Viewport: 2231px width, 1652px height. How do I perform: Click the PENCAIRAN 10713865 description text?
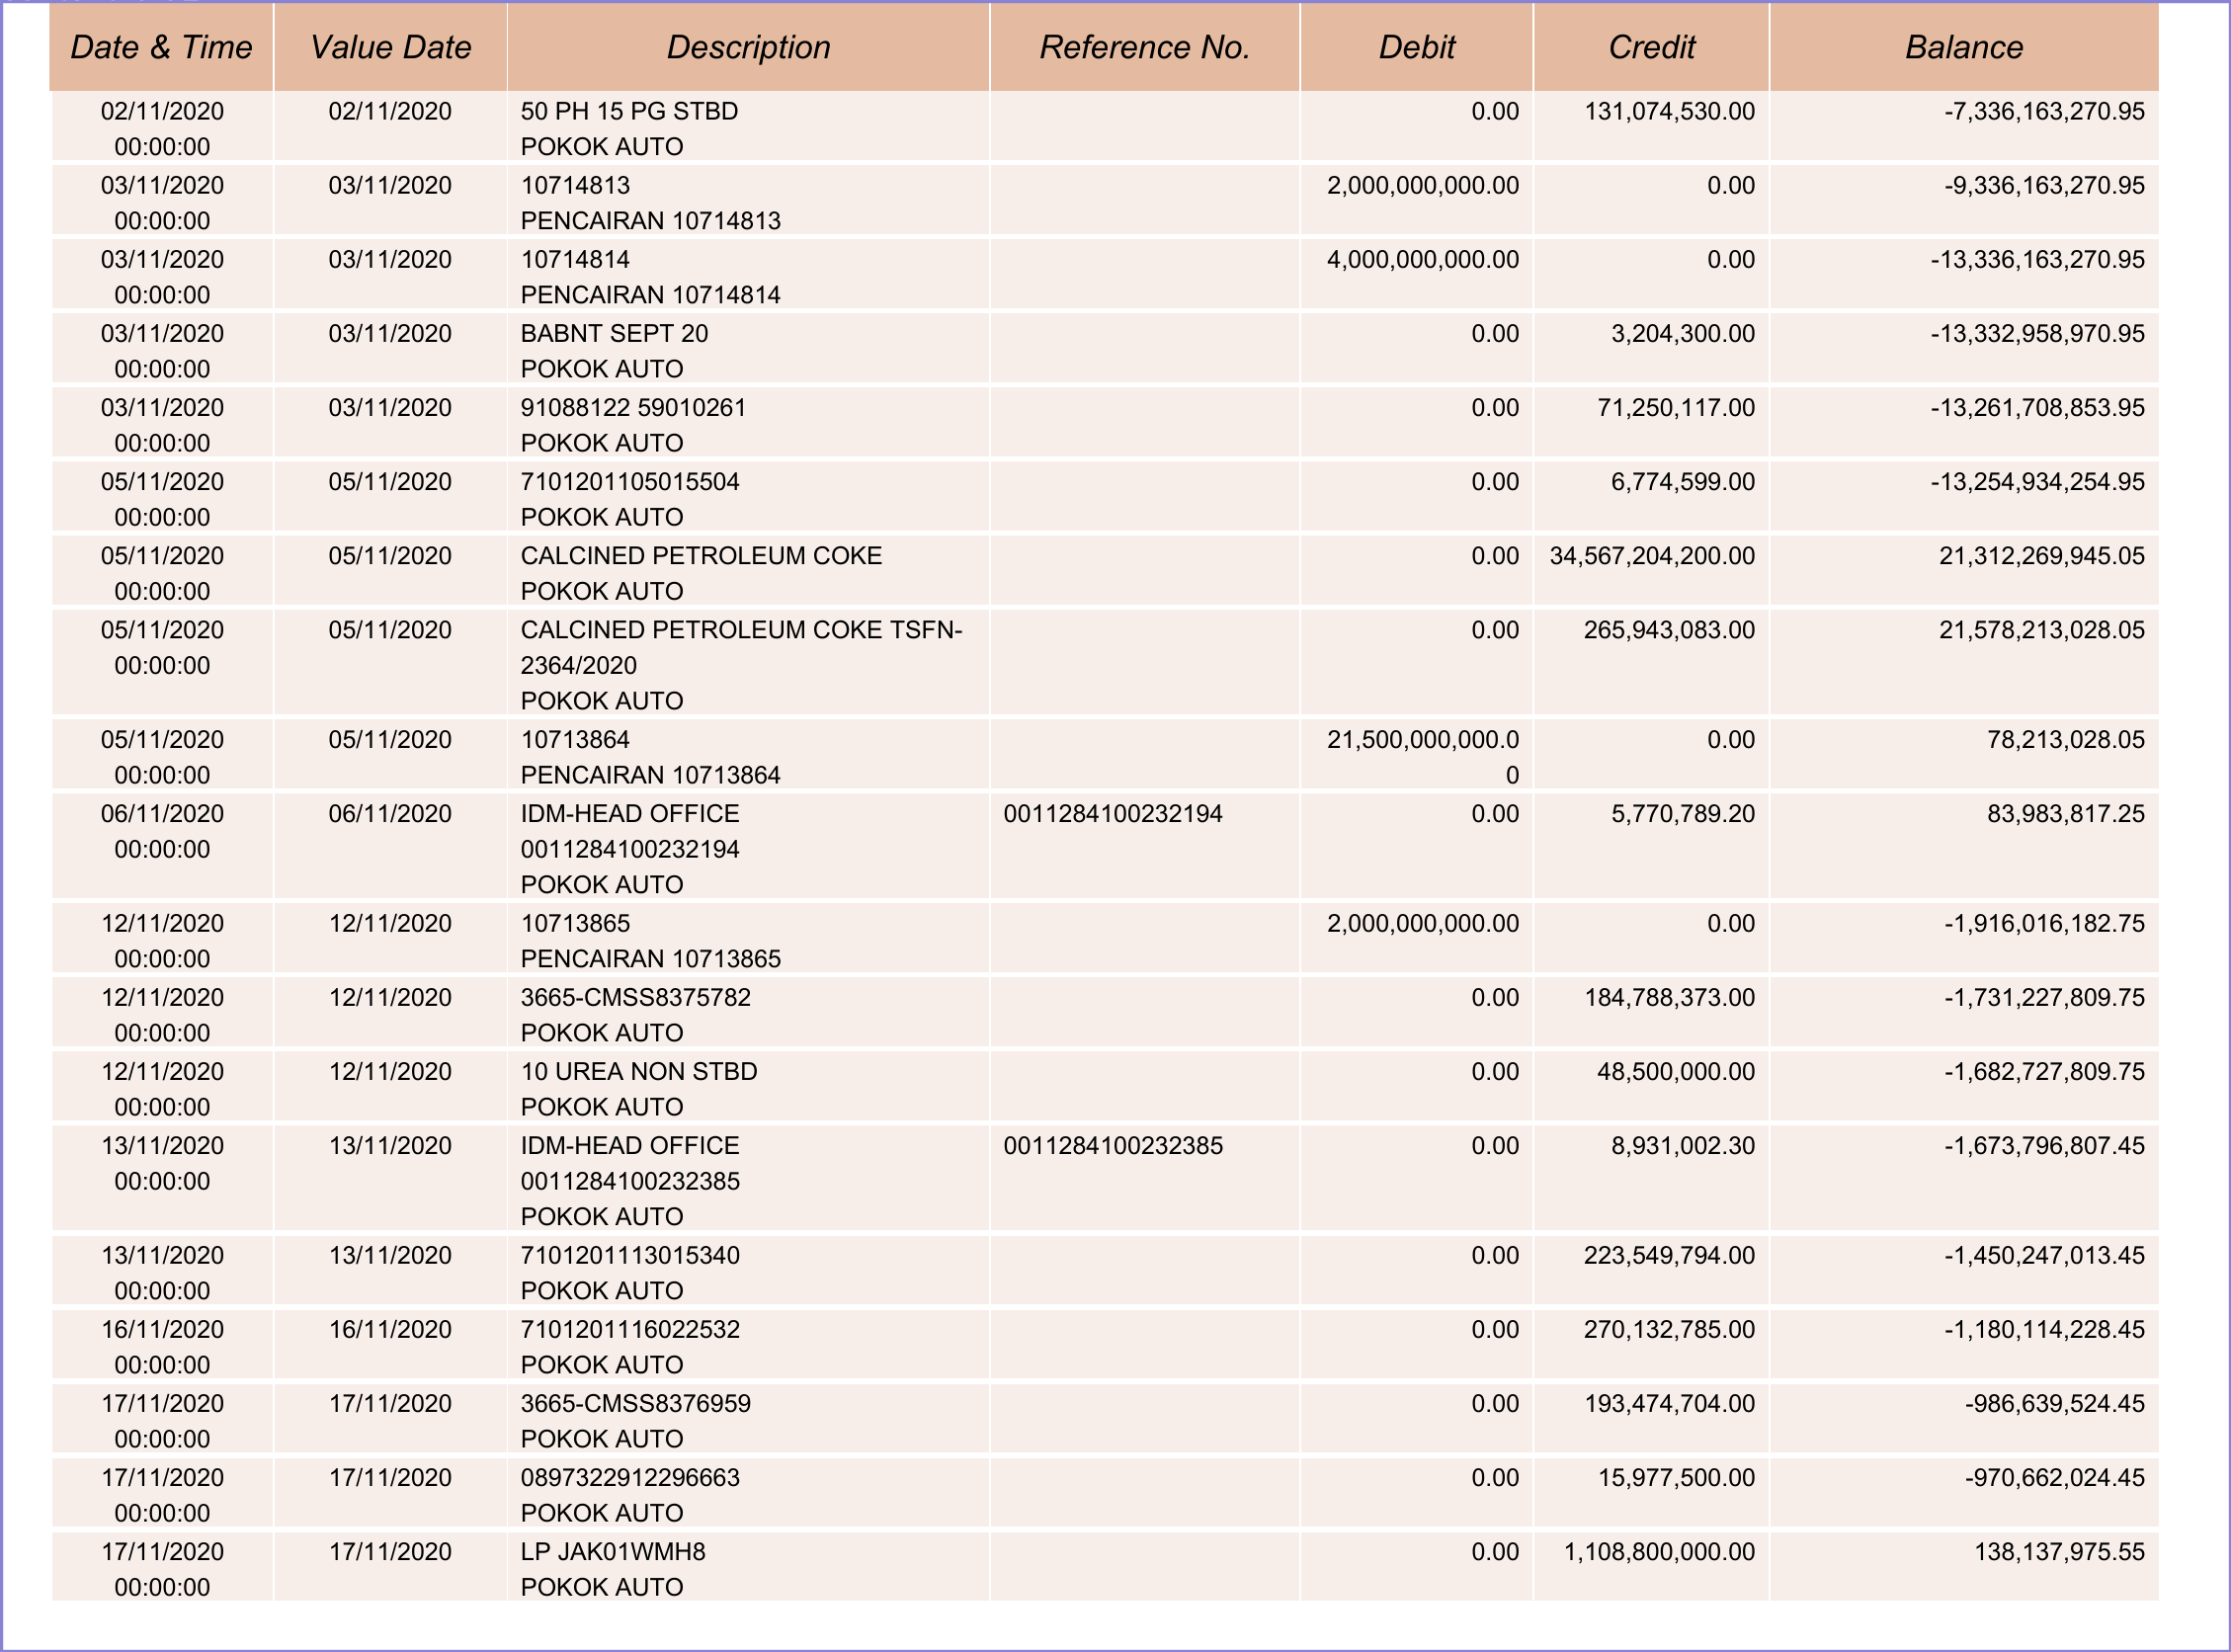(650, 959)
